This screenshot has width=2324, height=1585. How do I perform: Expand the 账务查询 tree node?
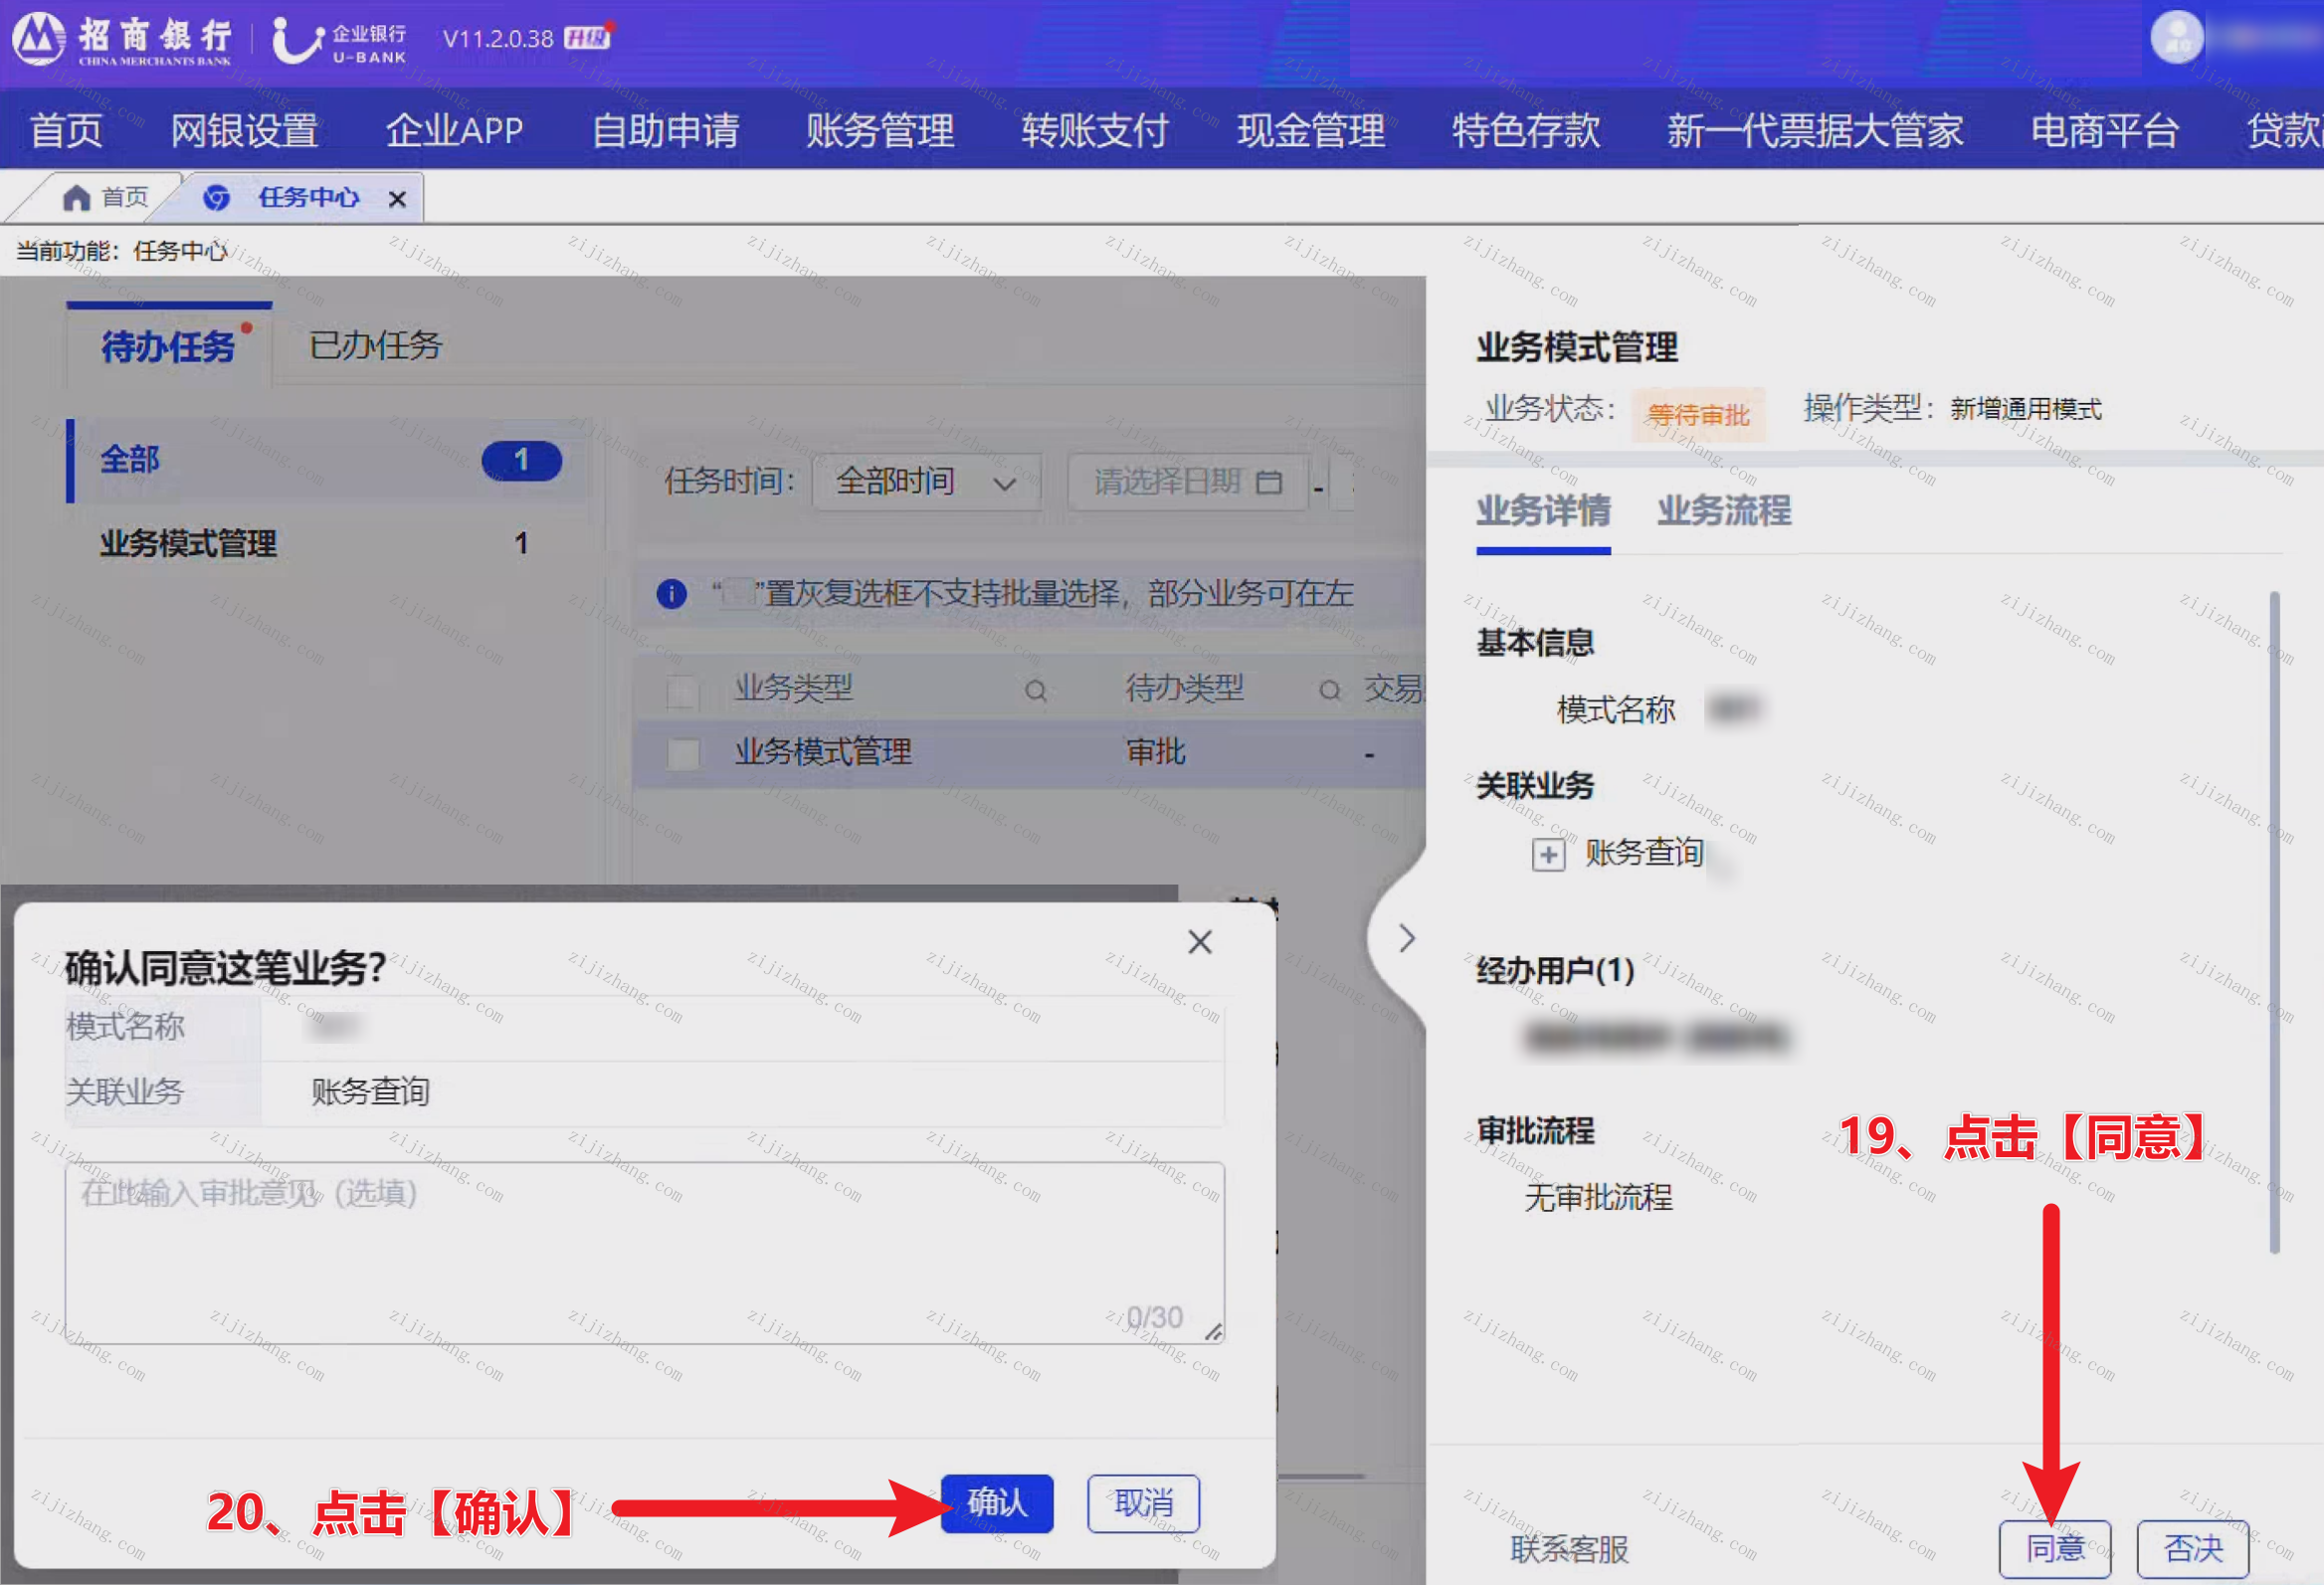coord(1548,855)
